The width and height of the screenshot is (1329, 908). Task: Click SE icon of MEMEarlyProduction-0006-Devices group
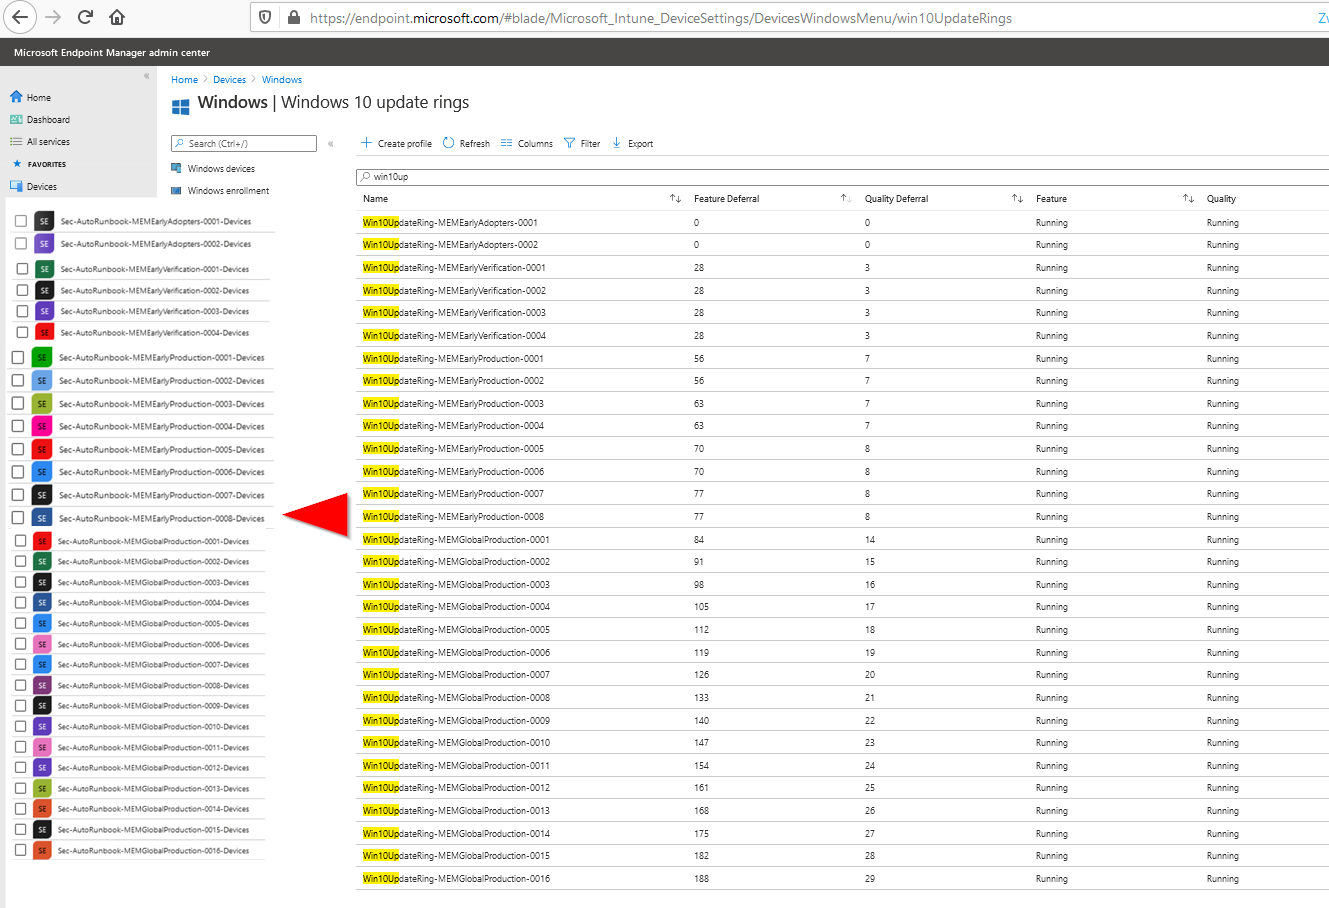click(x=41, y=472)
